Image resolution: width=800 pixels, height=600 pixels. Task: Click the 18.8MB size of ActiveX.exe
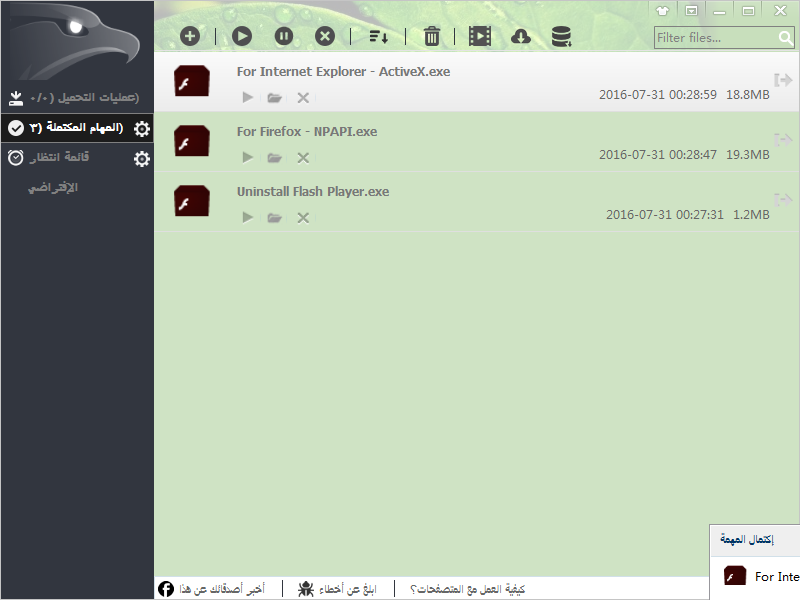pos(747,95)
